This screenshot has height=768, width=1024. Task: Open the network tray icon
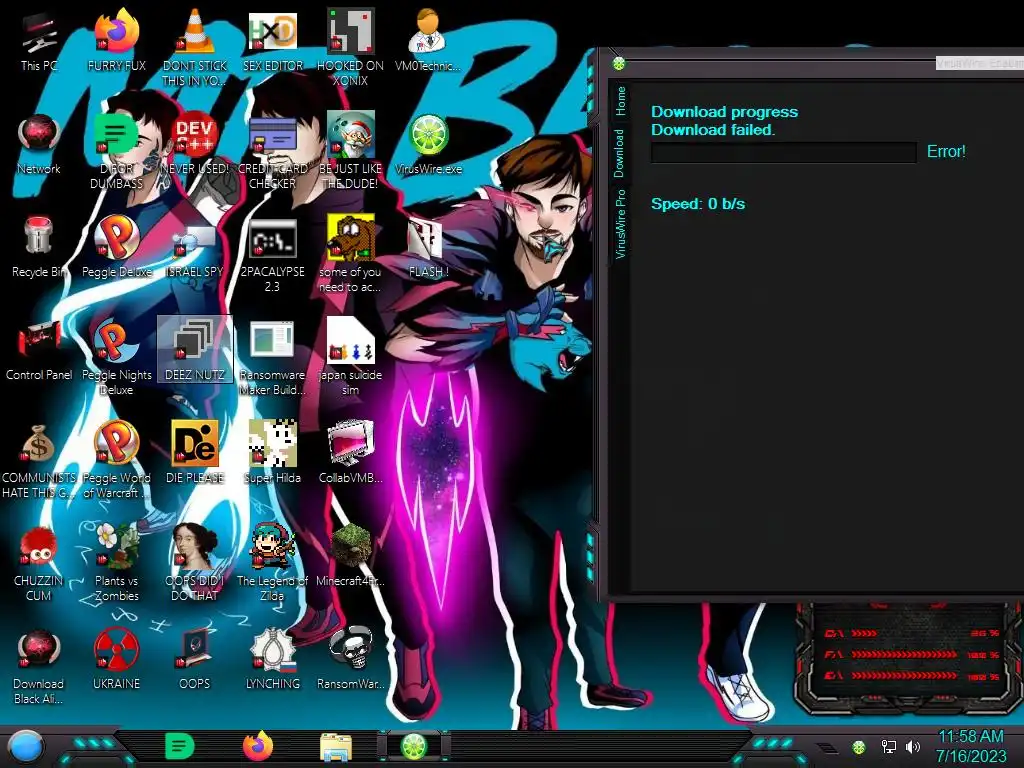888,746
